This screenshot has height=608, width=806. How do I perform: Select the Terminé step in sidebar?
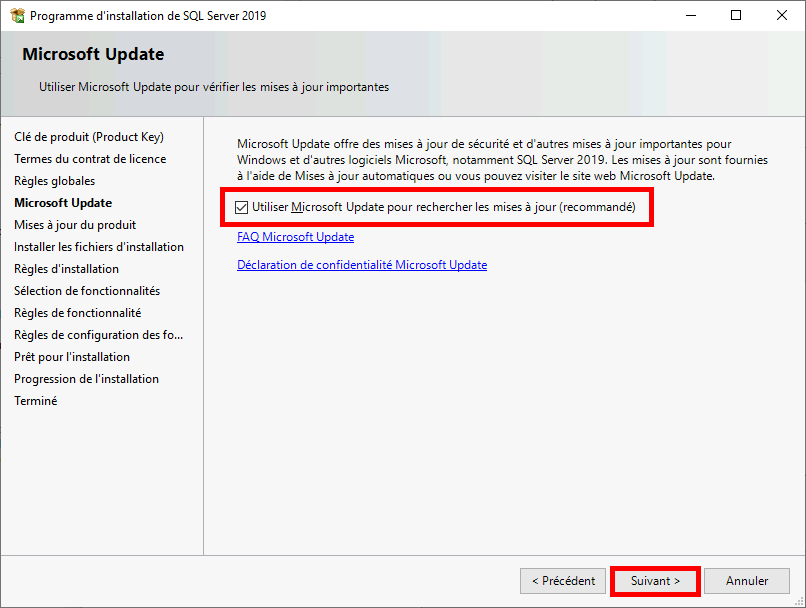[34, 400]
